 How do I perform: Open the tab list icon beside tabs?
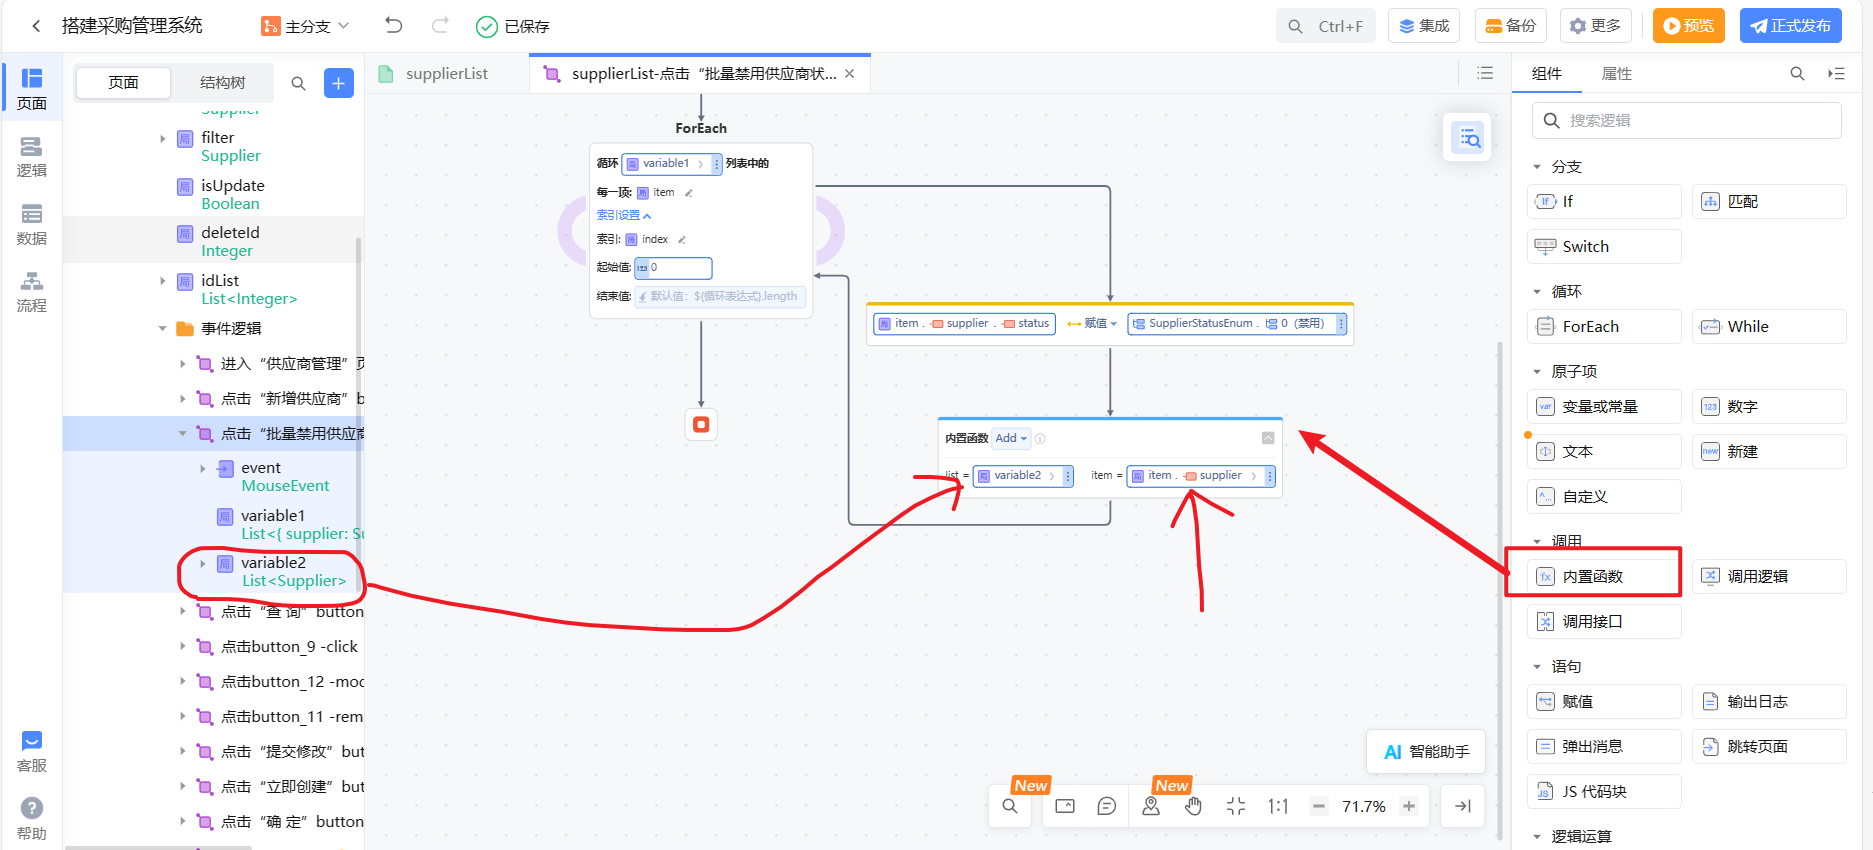click(1485, 73)
